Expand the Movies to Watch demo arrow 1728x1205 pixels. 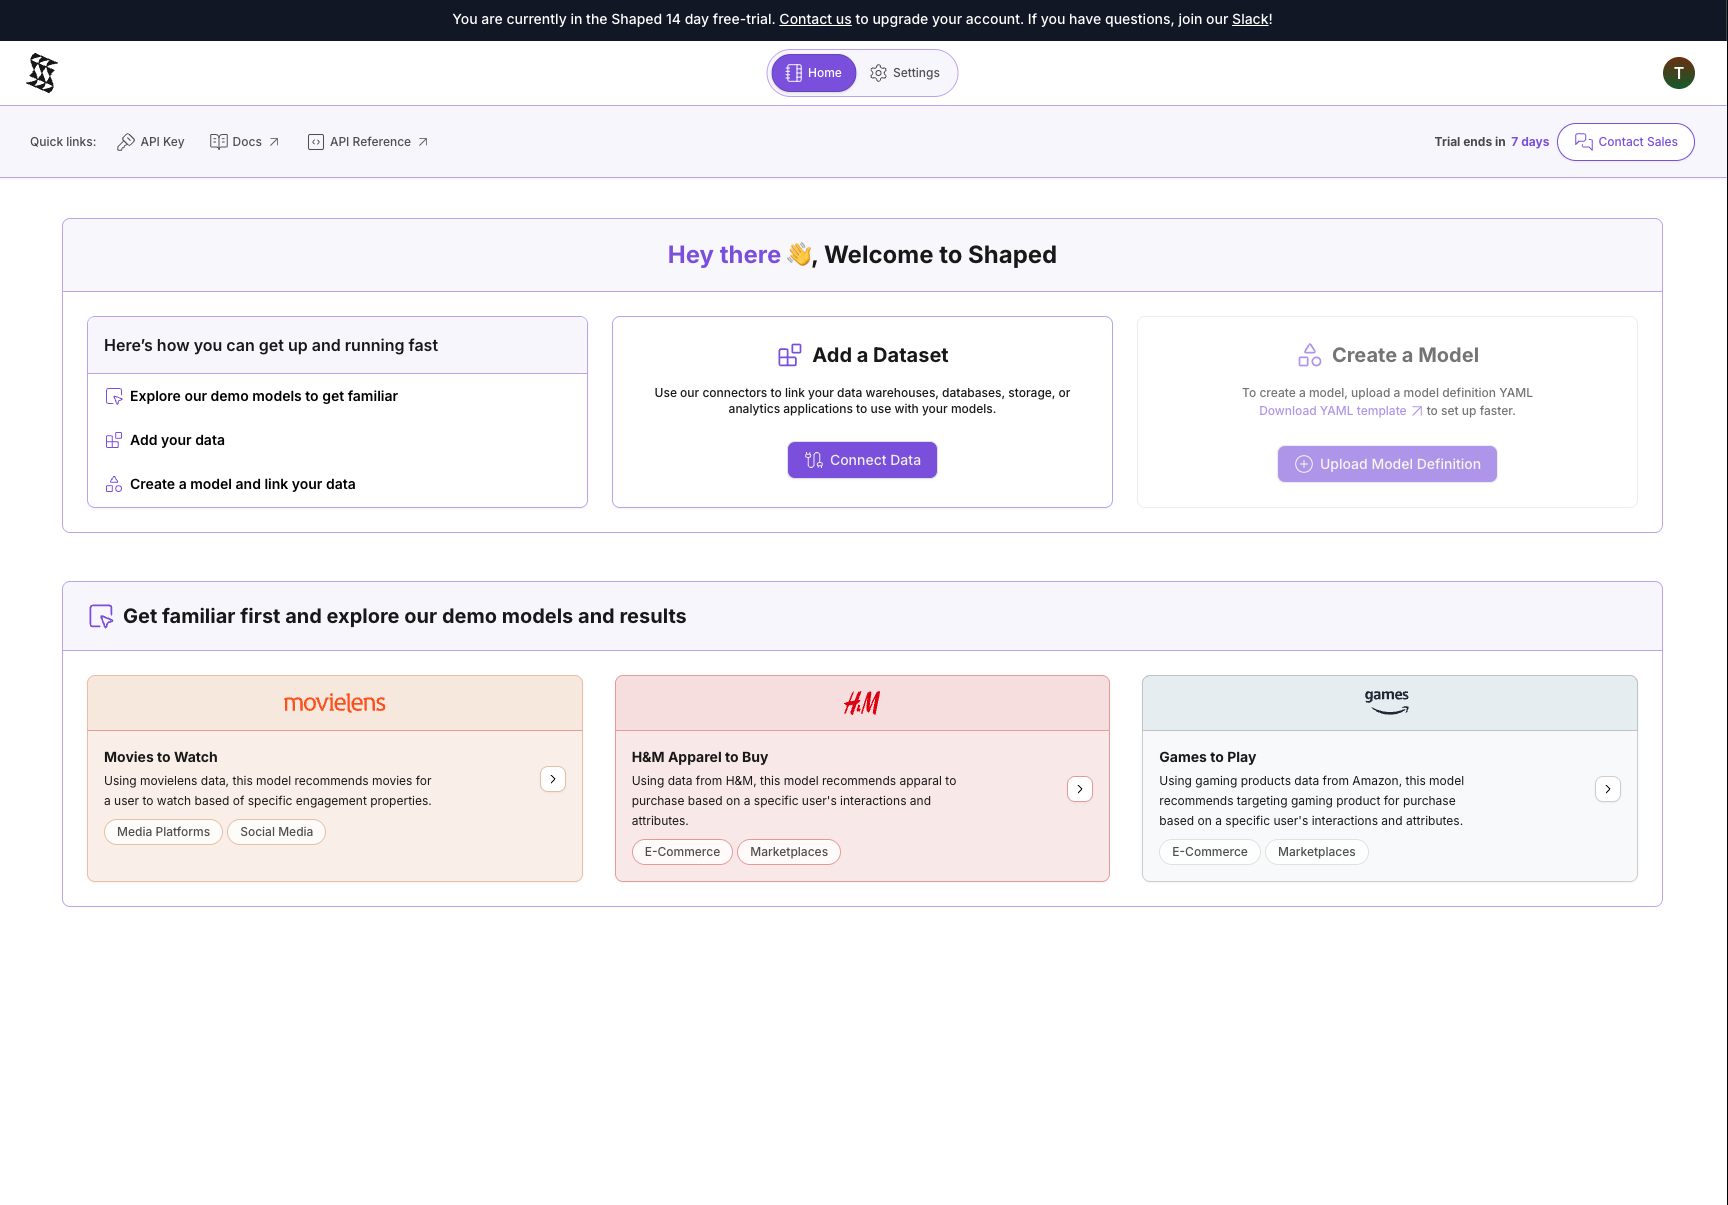[553, 779]
